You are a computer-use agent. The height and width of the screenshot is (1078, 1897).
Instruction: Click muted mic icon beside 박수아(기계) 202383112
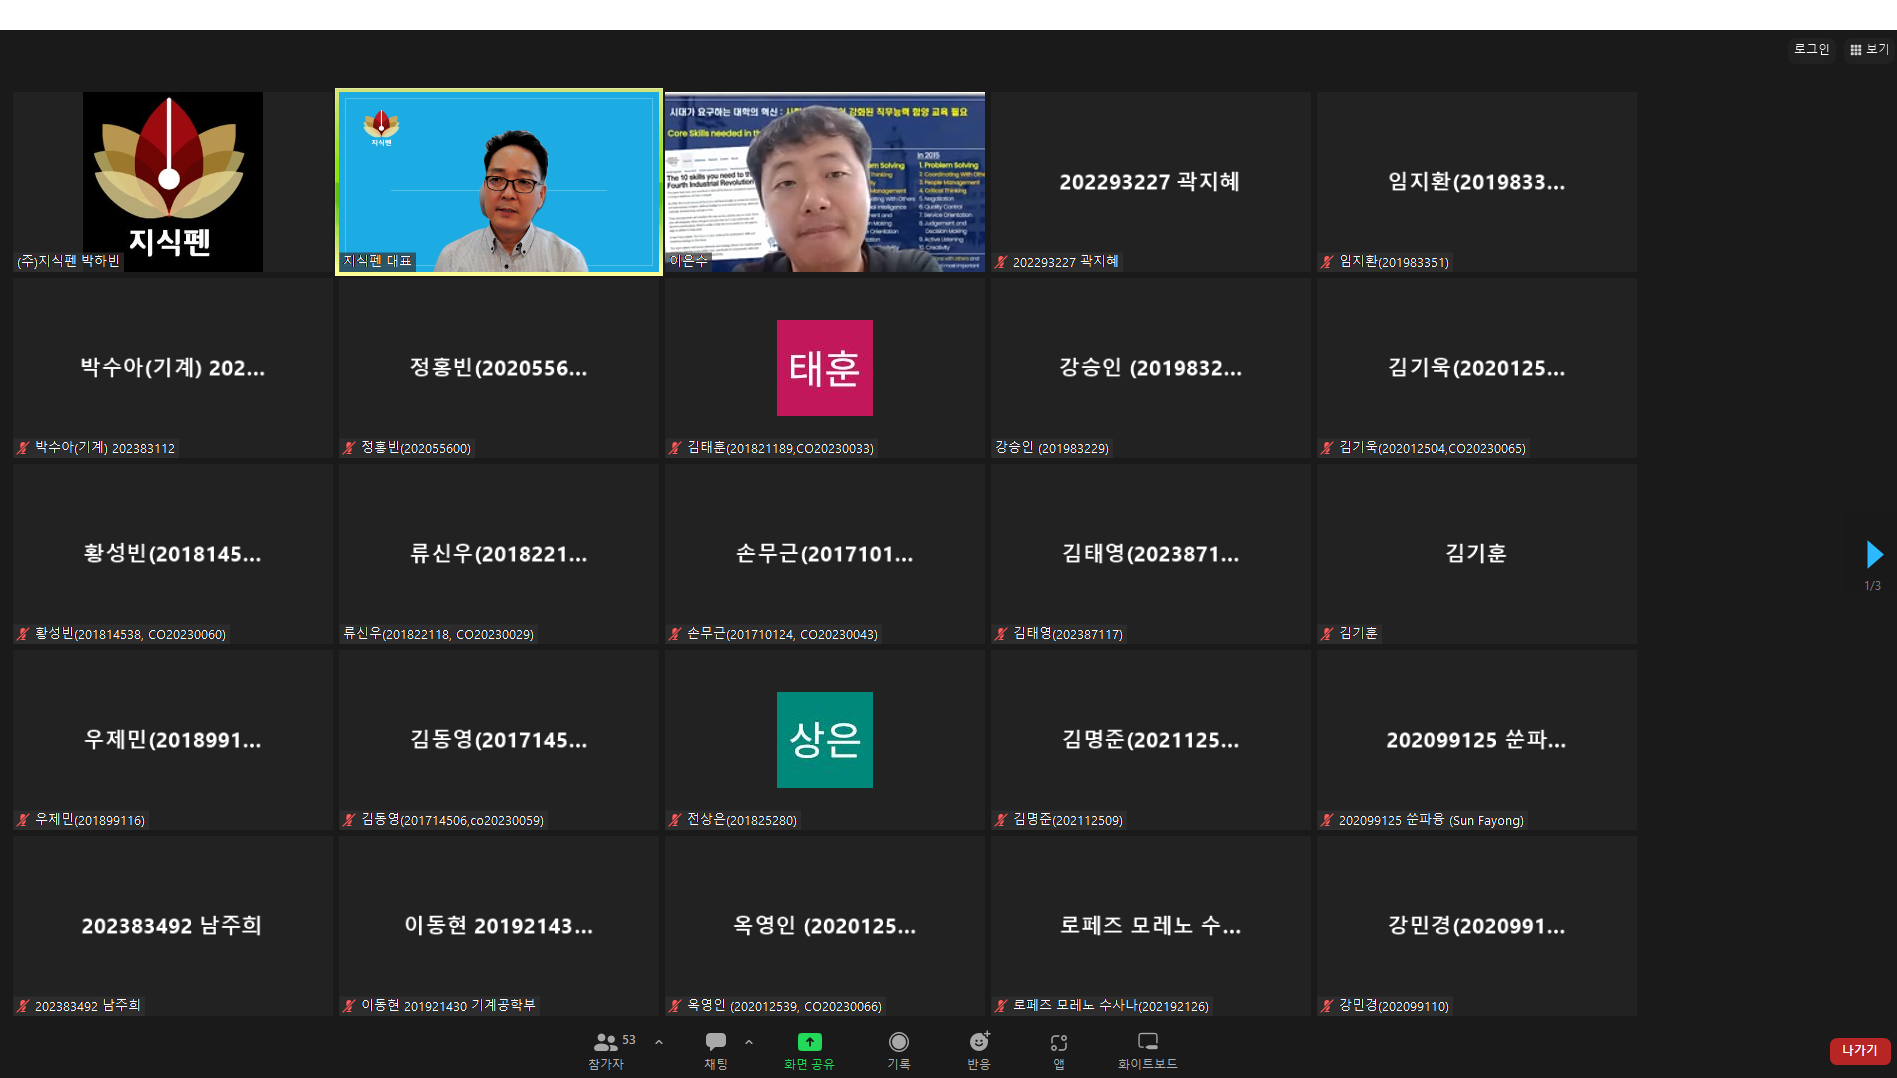coord(23,448)
